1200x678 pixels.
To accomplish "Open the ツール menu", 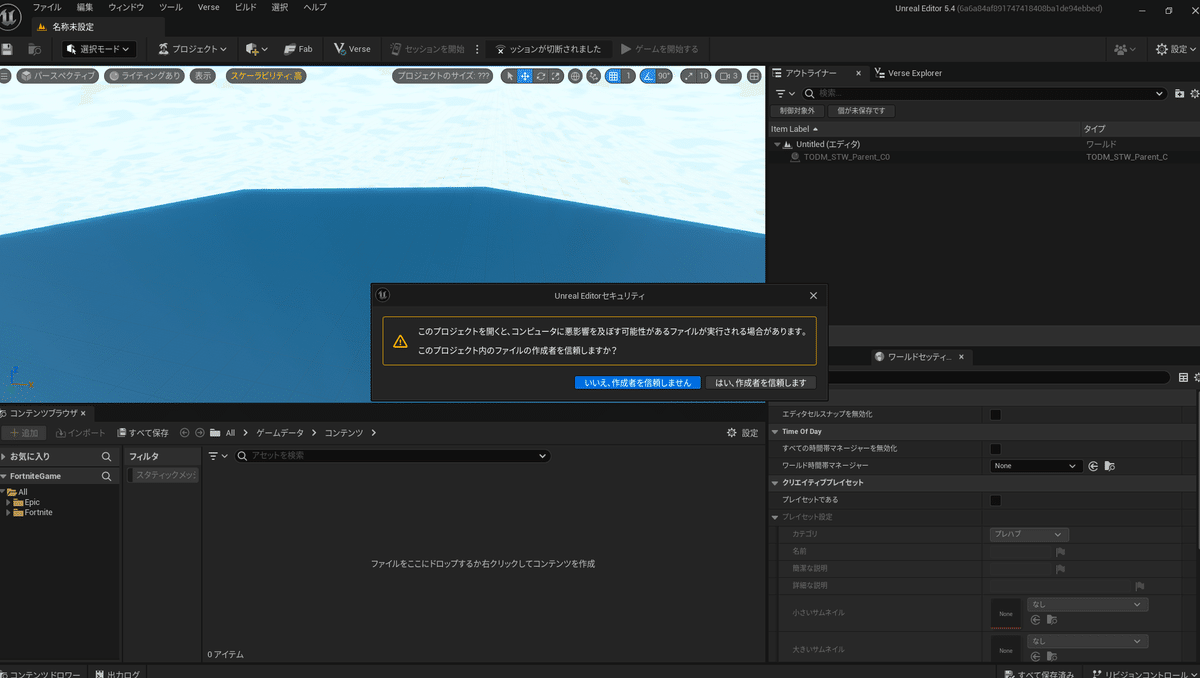I will [x=171, y=7].
